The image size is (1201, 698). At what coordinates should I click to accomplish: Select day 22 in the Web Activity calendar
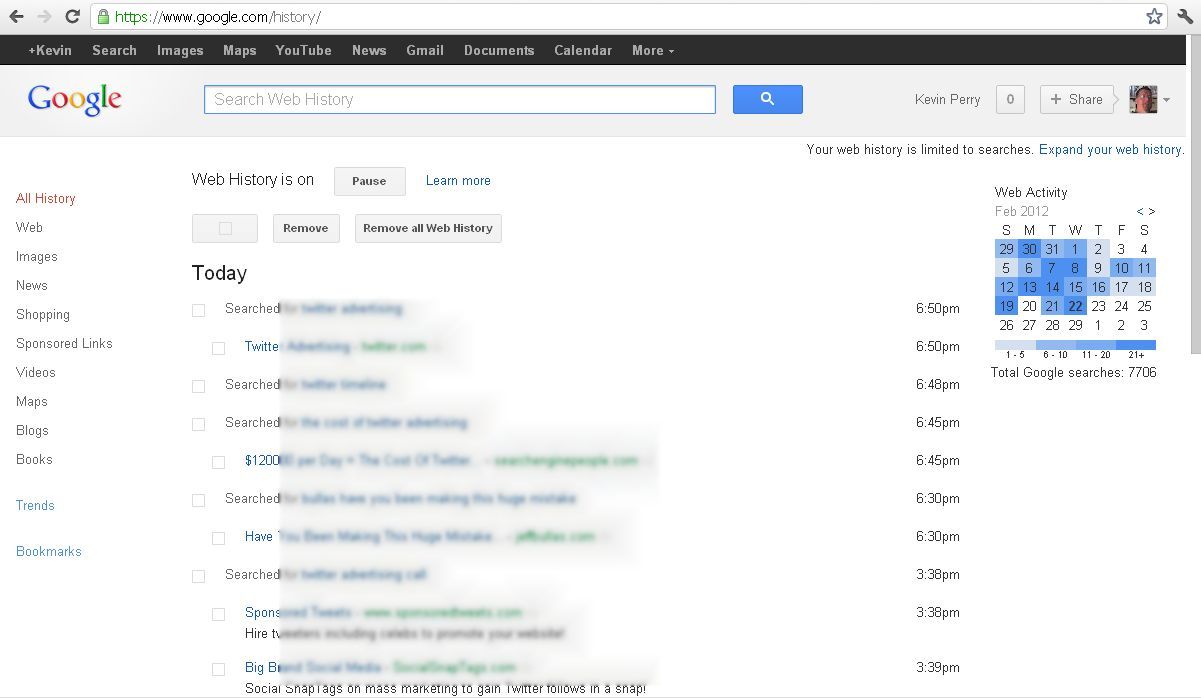pyautogui.click(x=1075, y=306)
